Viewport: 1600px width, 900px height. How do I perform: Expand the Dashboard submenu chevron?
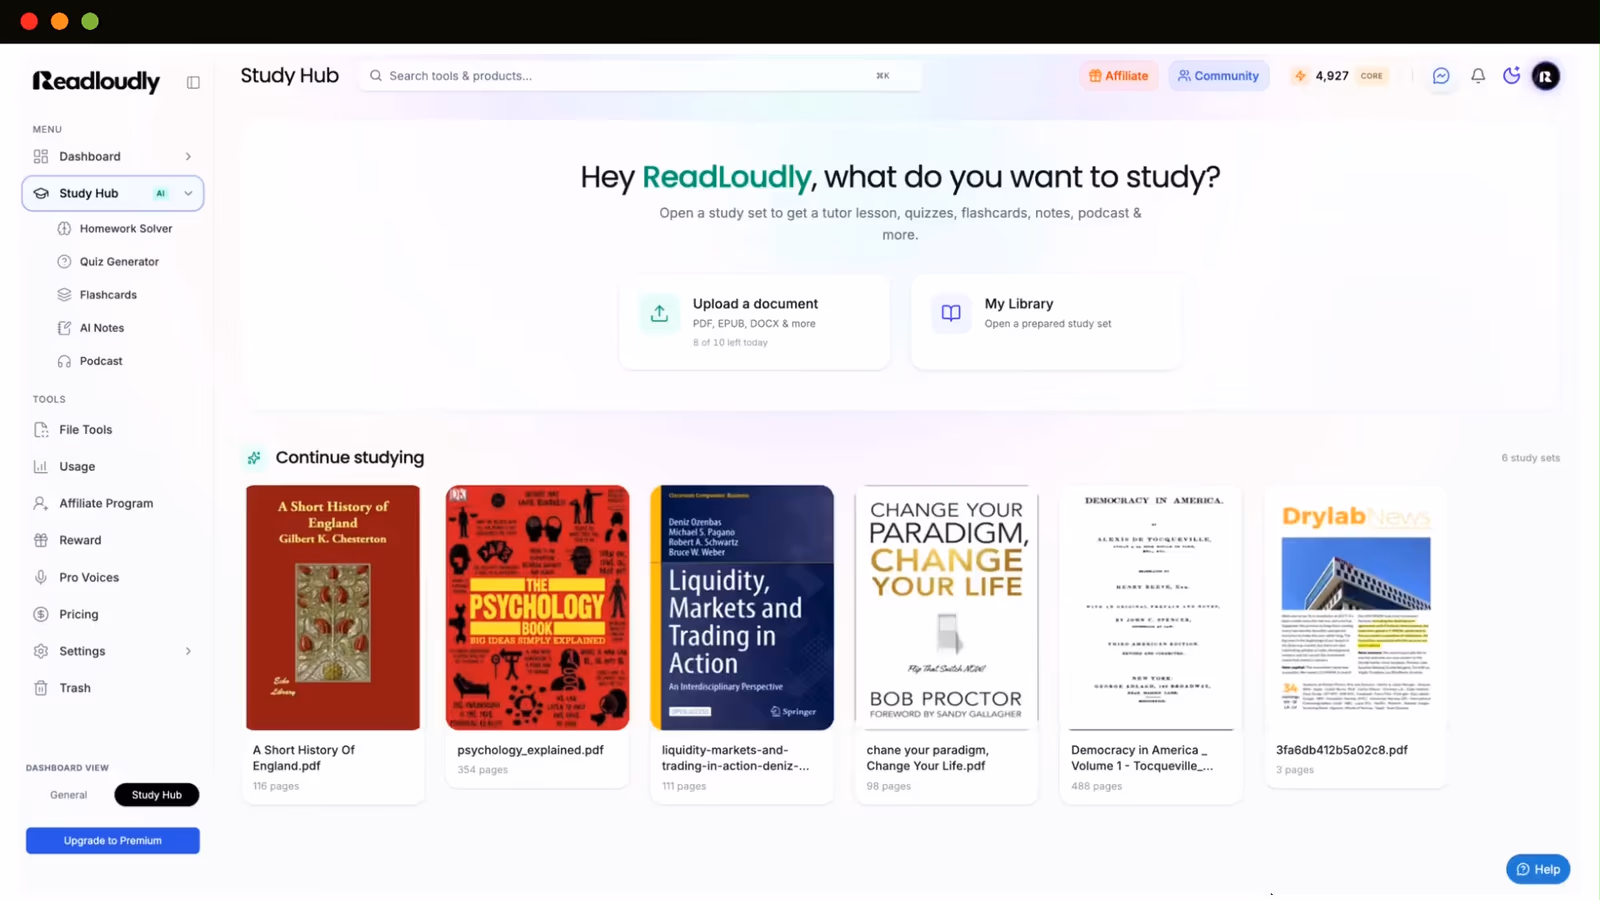[188, 157]
